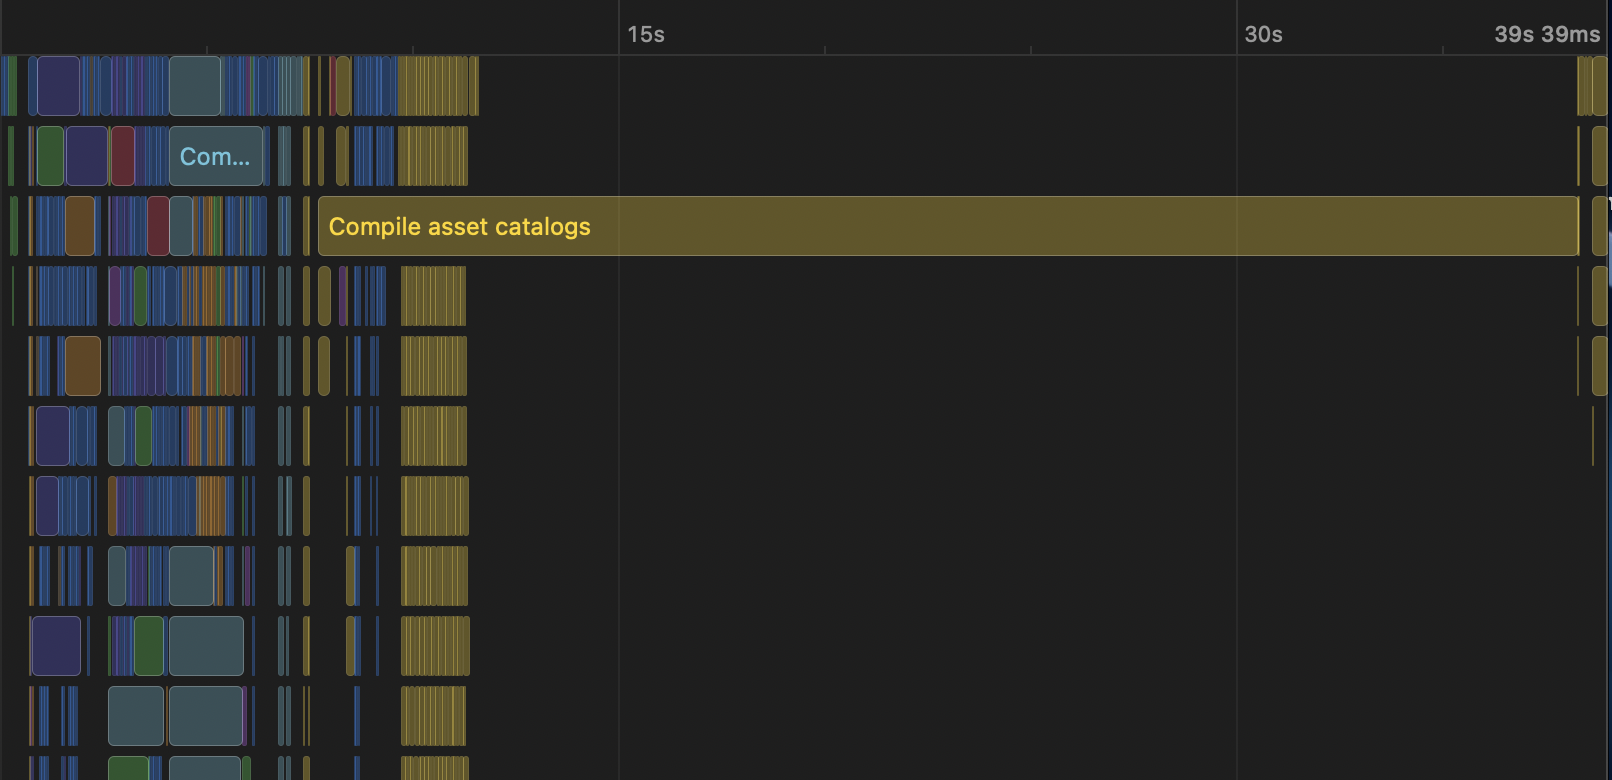Click the large green block in the bottom cut-off row
Image resolution: width=1612 pixels, height=780 pixels.
128,768
